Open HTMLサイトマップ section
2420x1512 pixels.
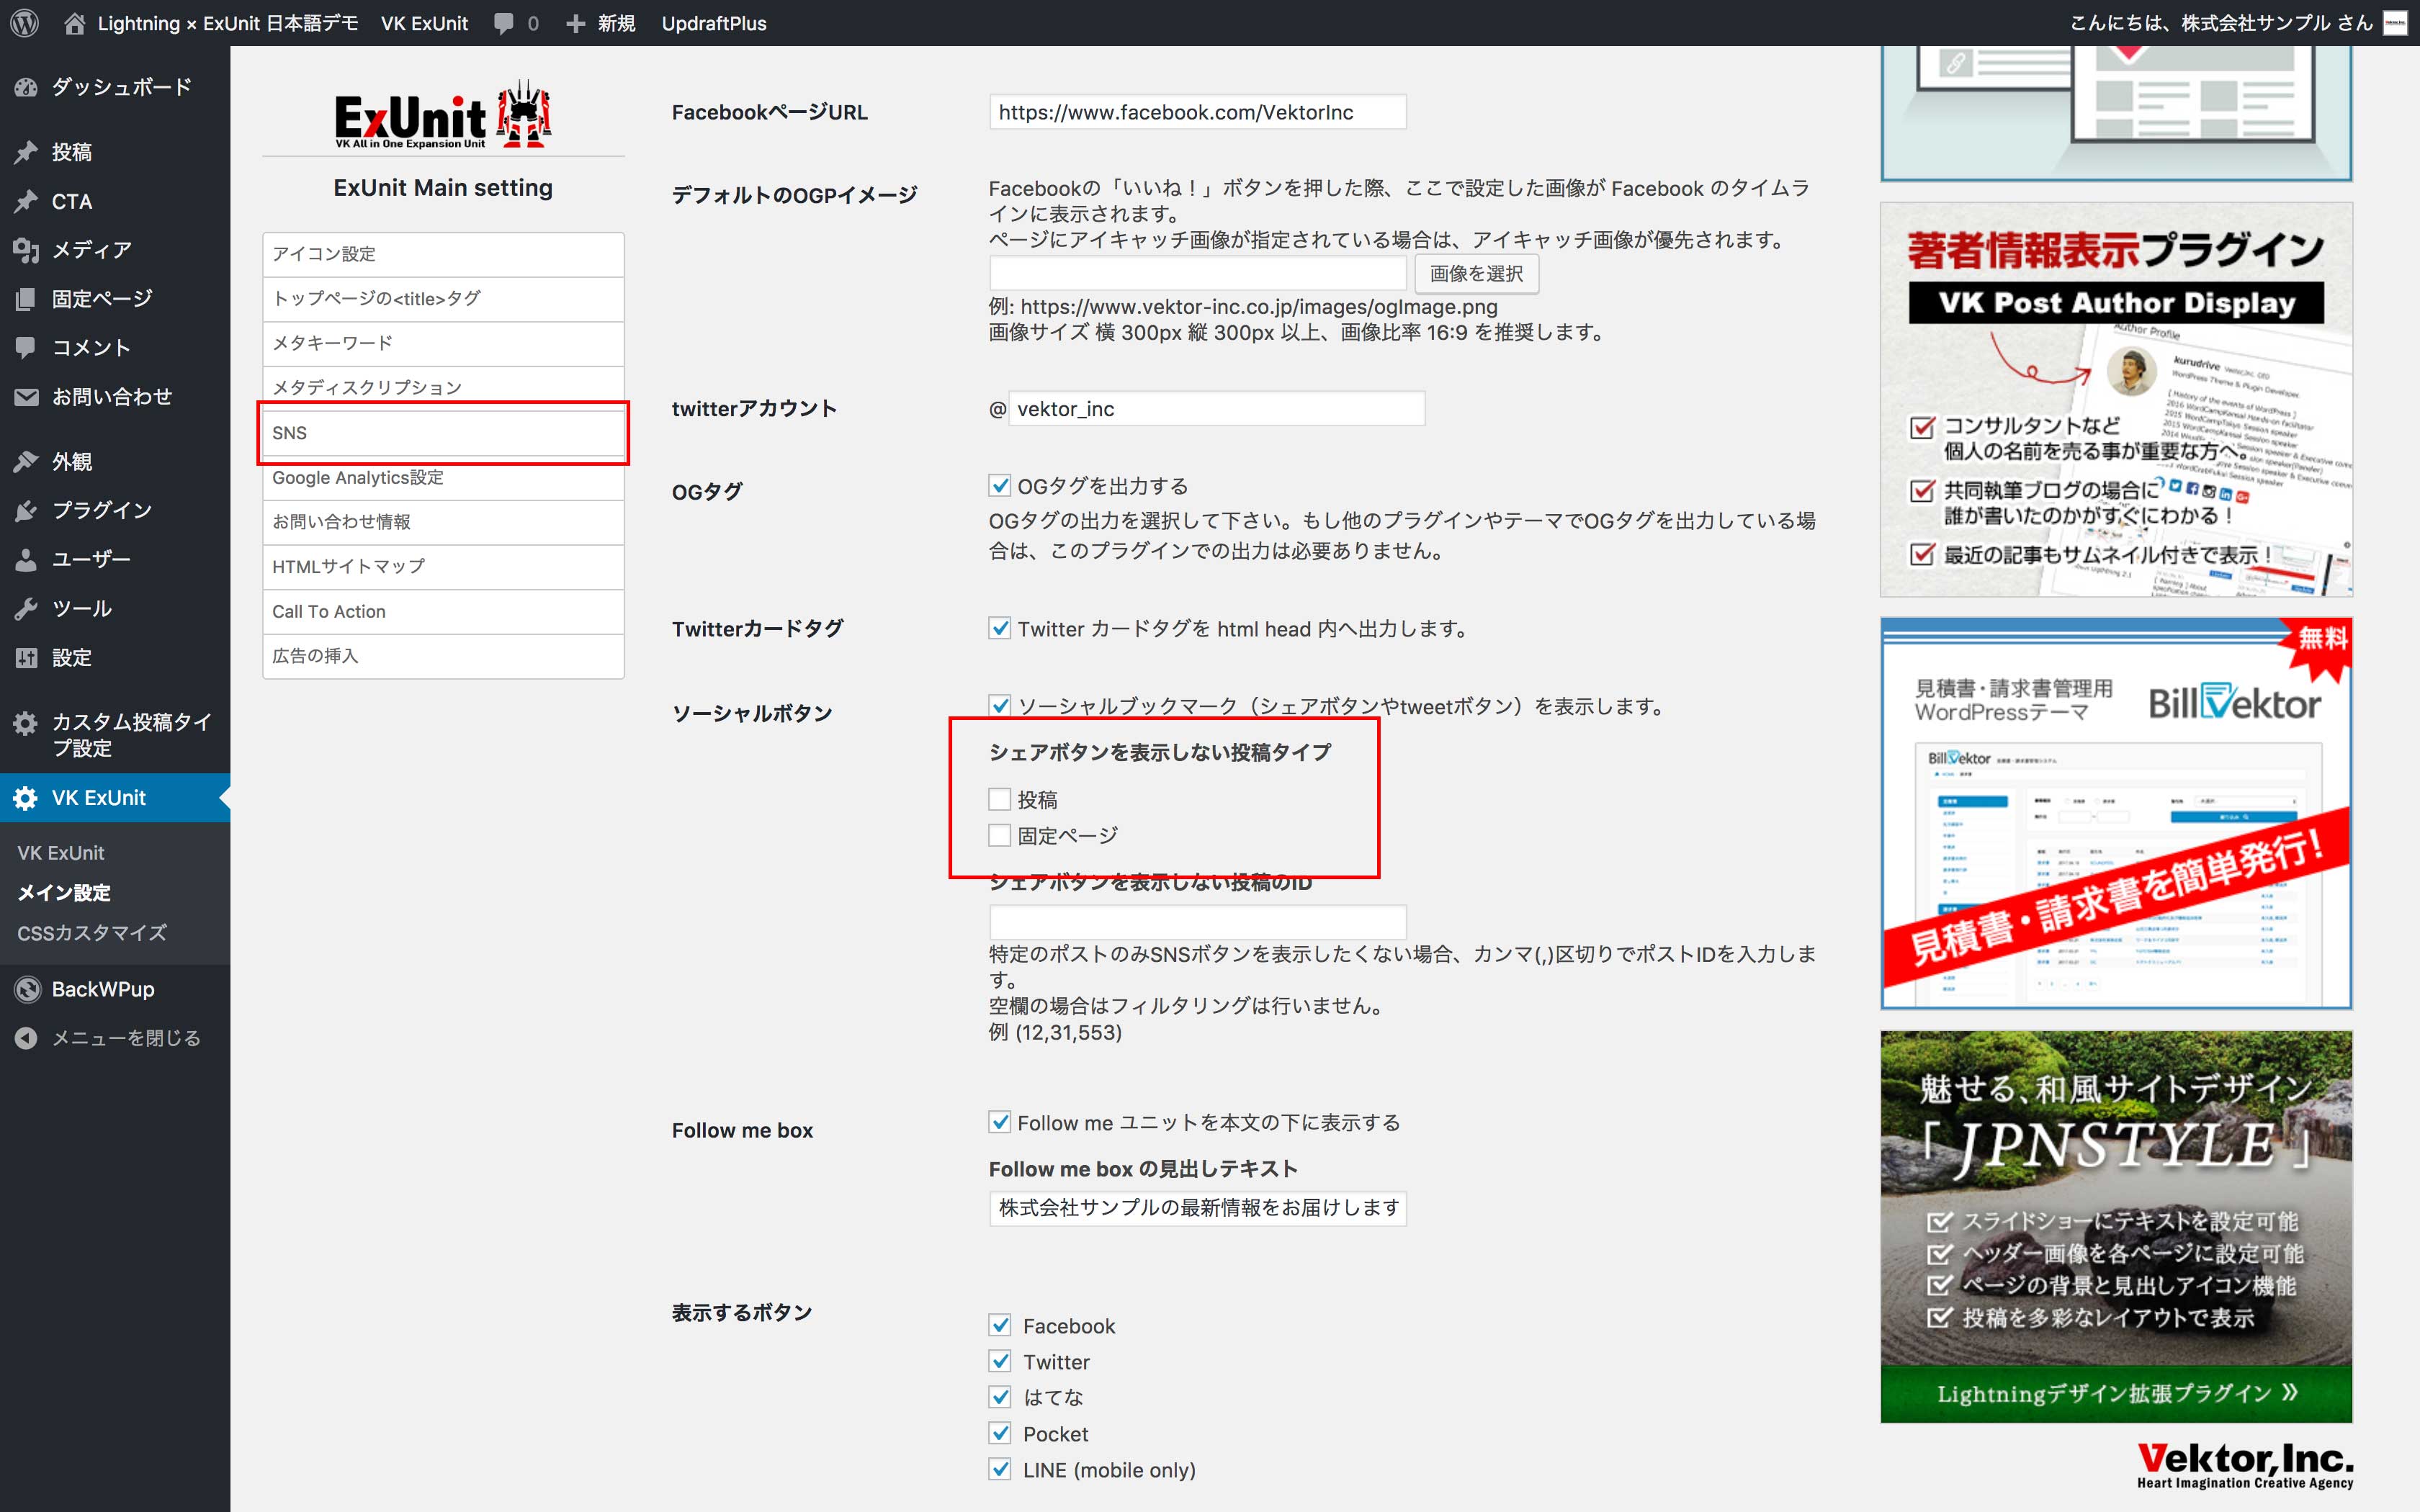click(443, 567)
